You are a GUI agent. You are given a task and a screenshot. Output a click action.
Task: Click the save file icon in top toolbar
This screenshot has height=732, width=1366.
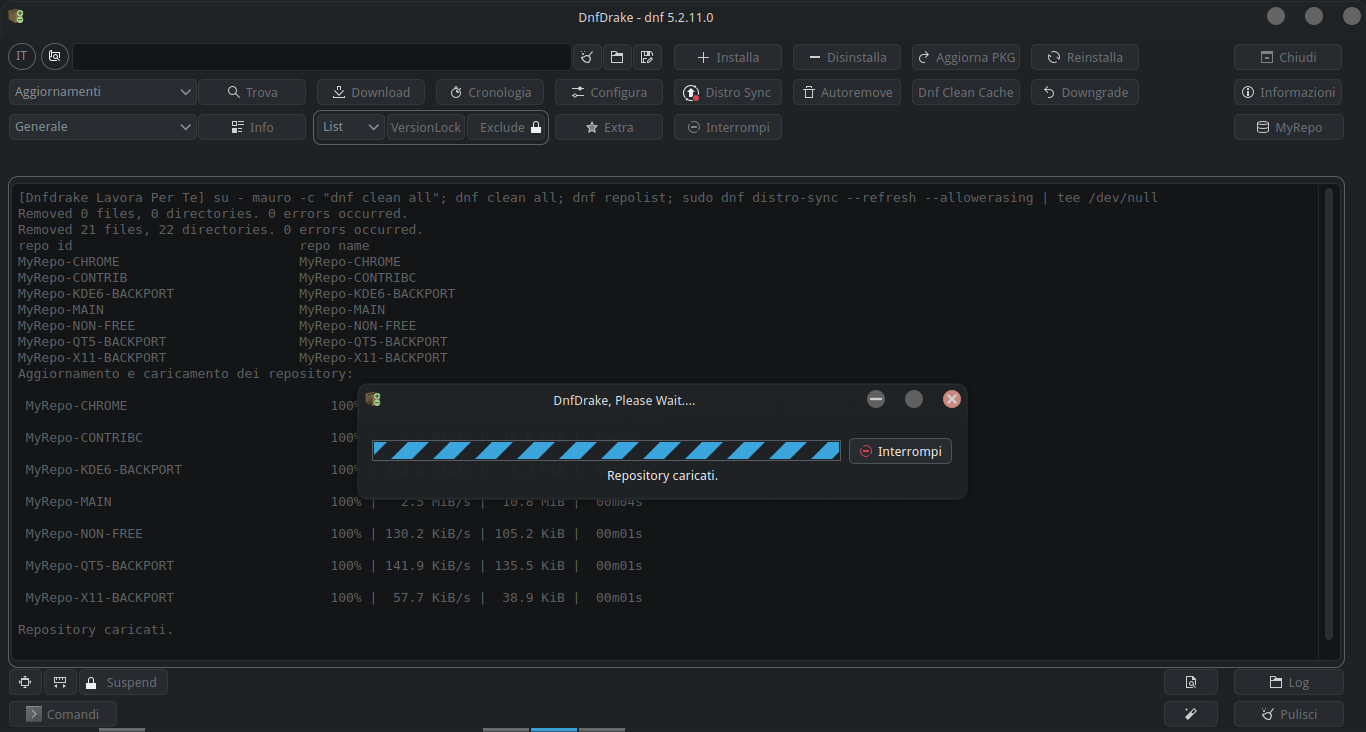(x=647, y=57)
